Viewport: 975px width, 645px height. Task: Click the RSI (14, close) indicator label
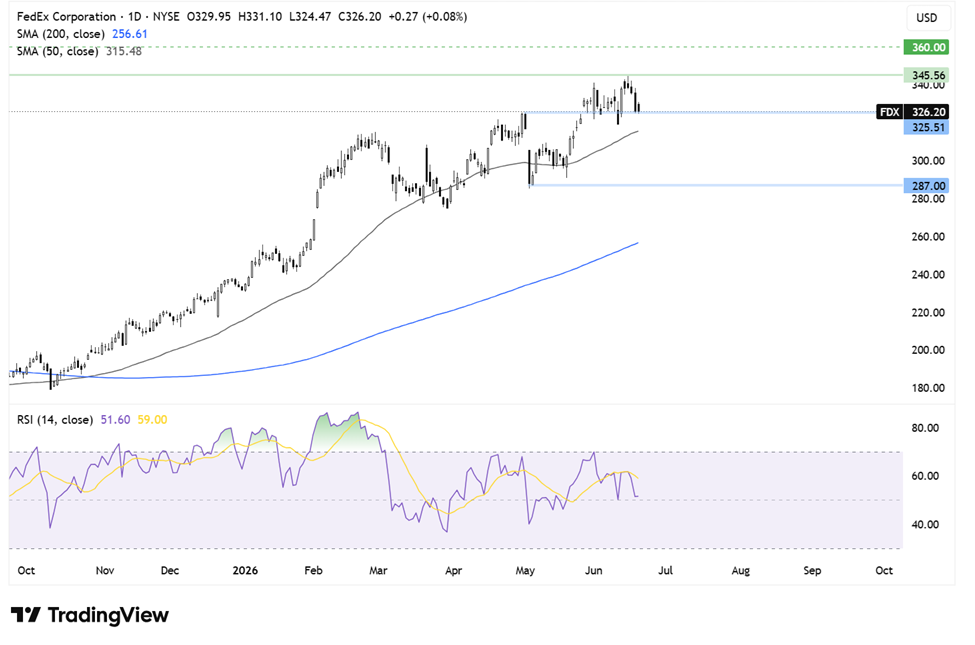55,420
